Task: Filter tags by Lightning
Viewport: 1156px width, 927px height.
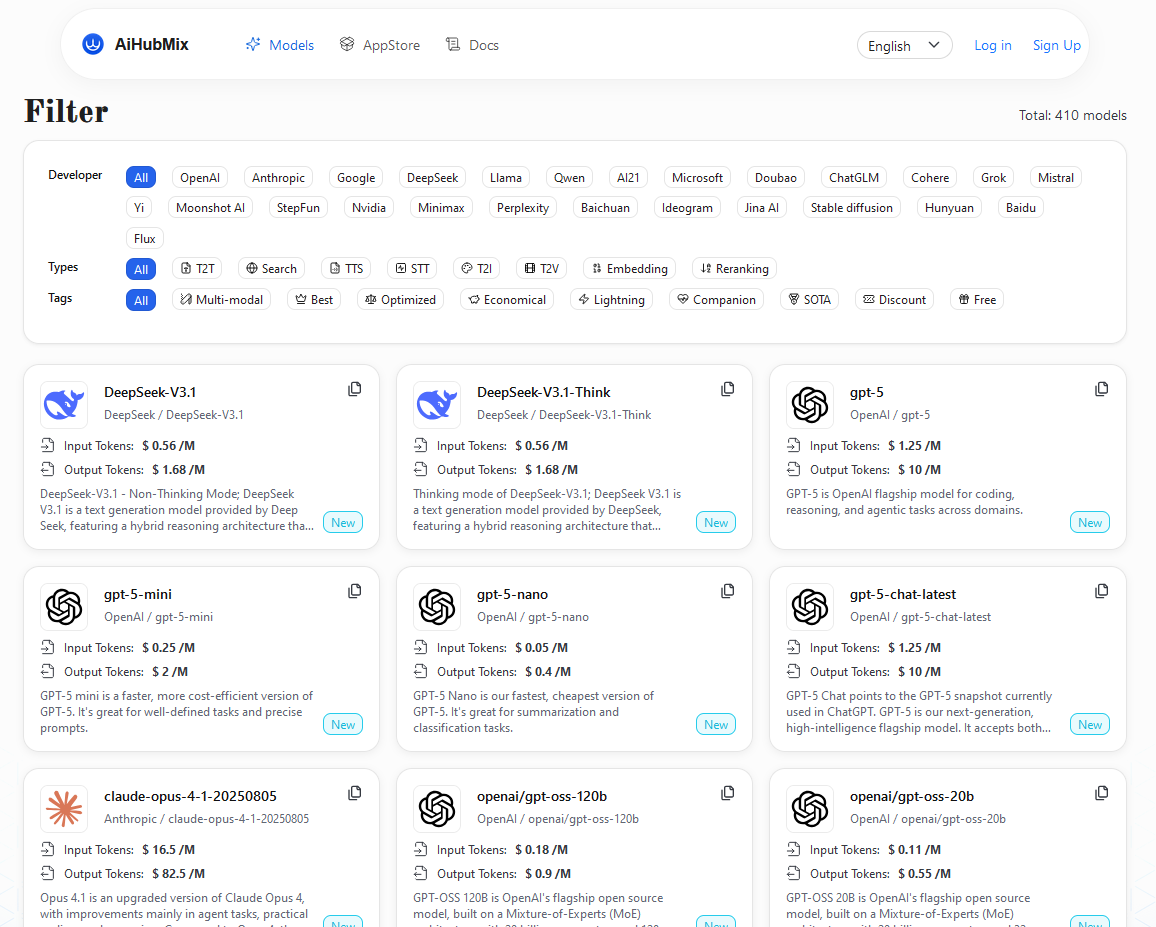Action: 611,299
